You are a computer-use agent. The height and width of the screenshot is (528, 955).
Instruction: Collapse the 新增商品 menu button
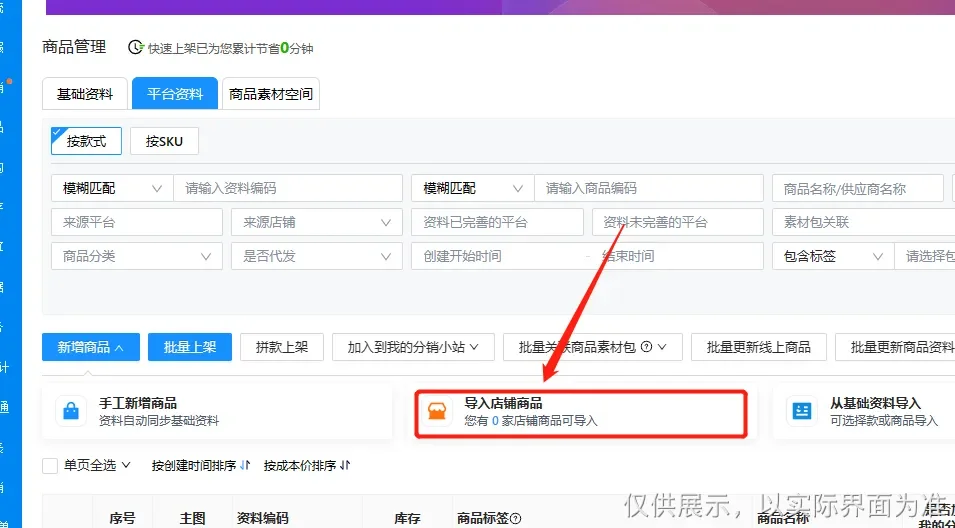coord(91,347)
